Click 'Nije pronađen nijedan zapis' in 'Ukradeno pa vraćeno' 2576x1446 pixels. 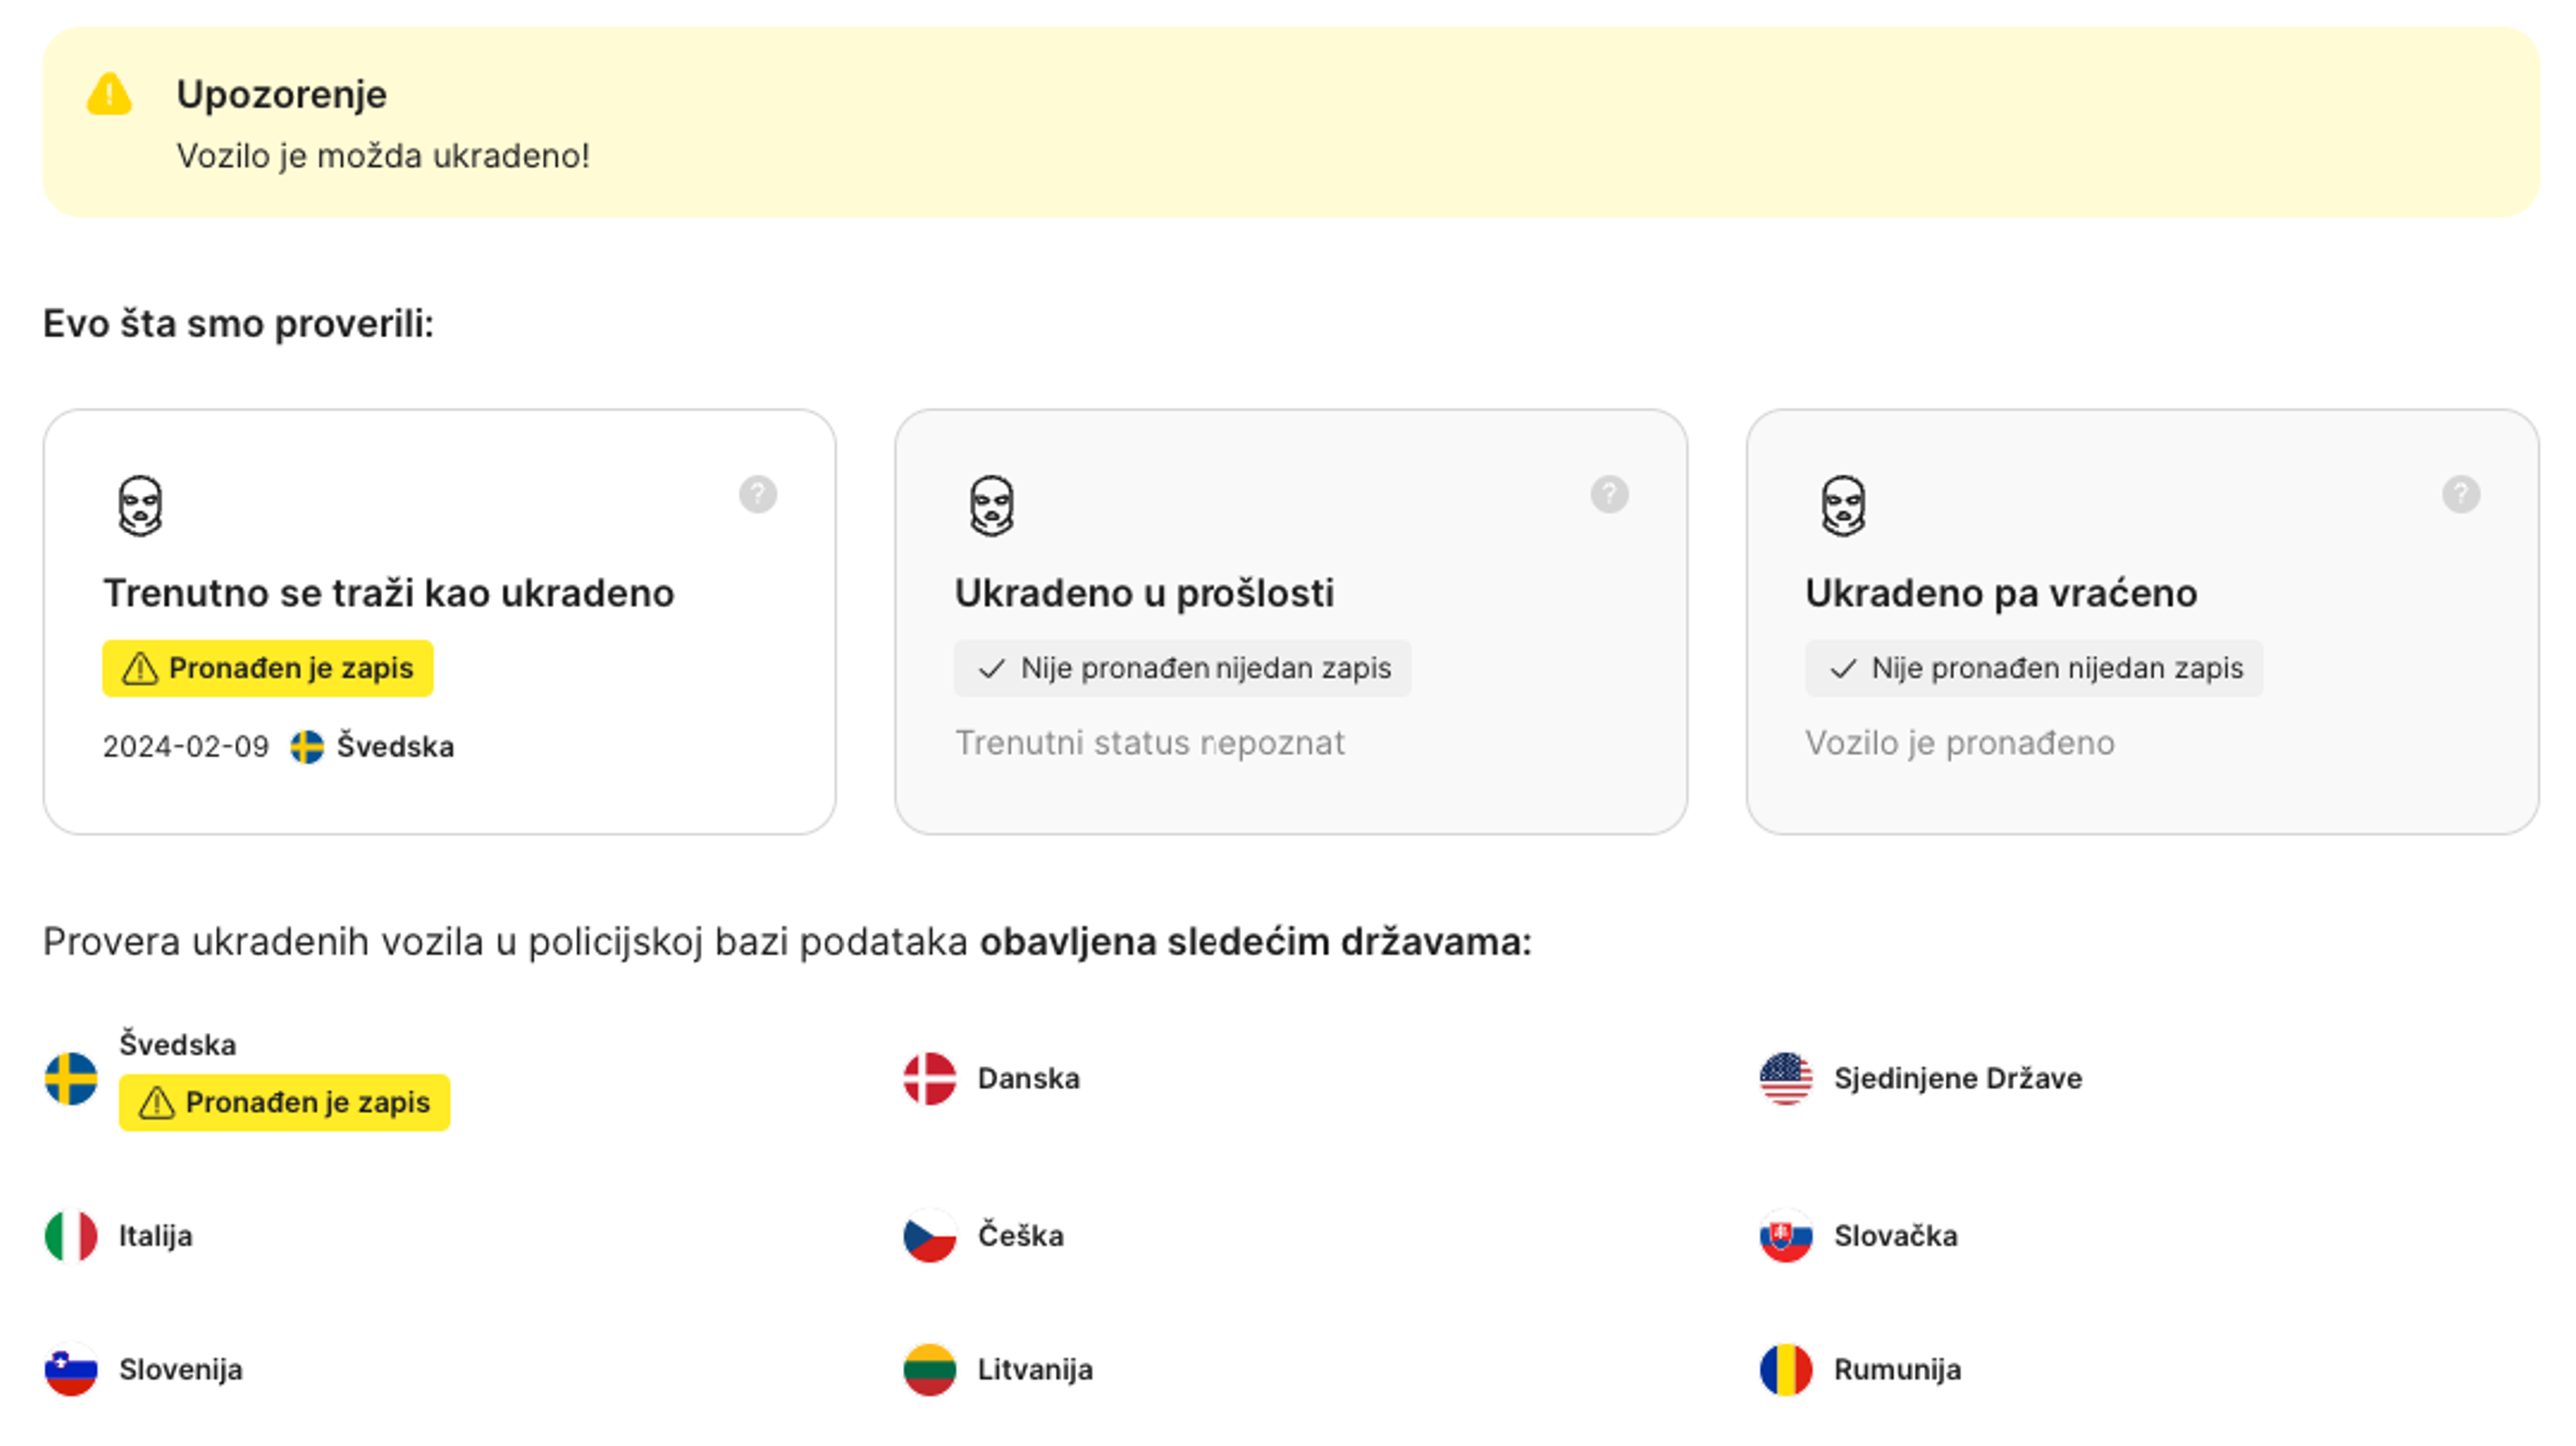tap(2034, 668)
